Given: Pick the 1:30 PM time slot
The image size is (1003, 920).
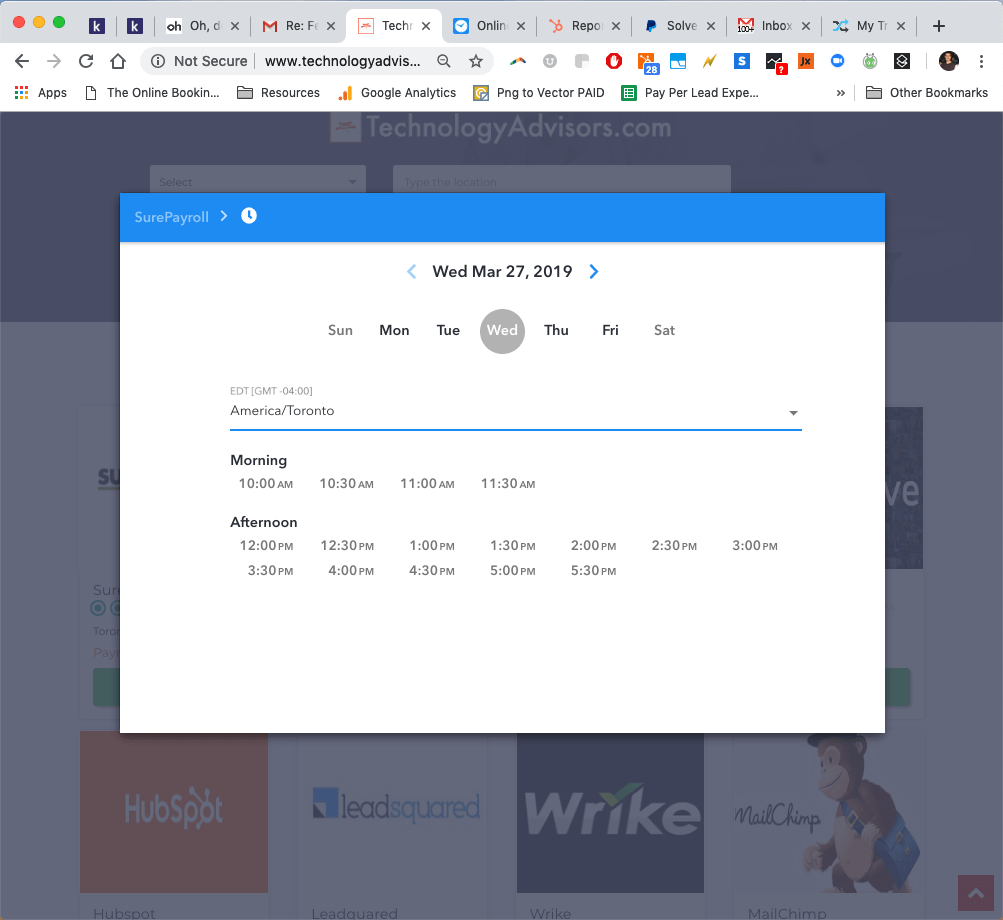Looking at the screenshot, I should [x=512, y=546].
